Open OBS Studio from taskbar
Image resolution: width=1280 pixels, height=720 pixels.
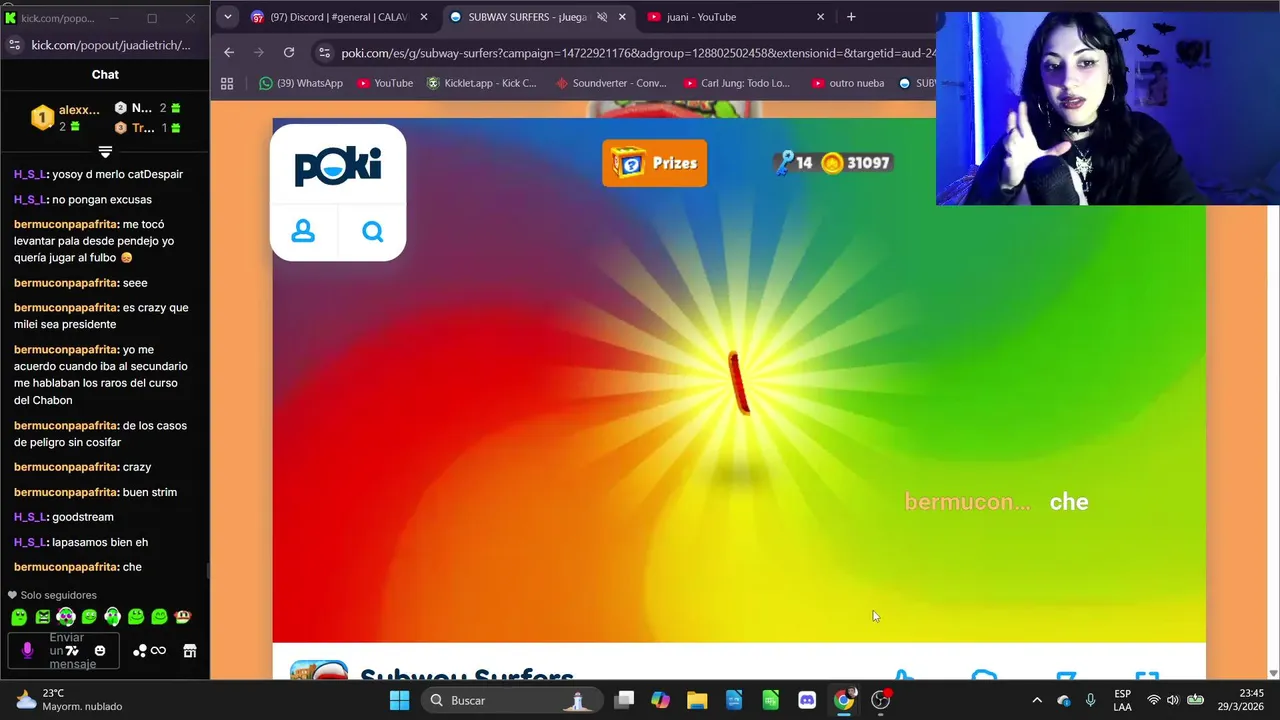tap(880, 700)
